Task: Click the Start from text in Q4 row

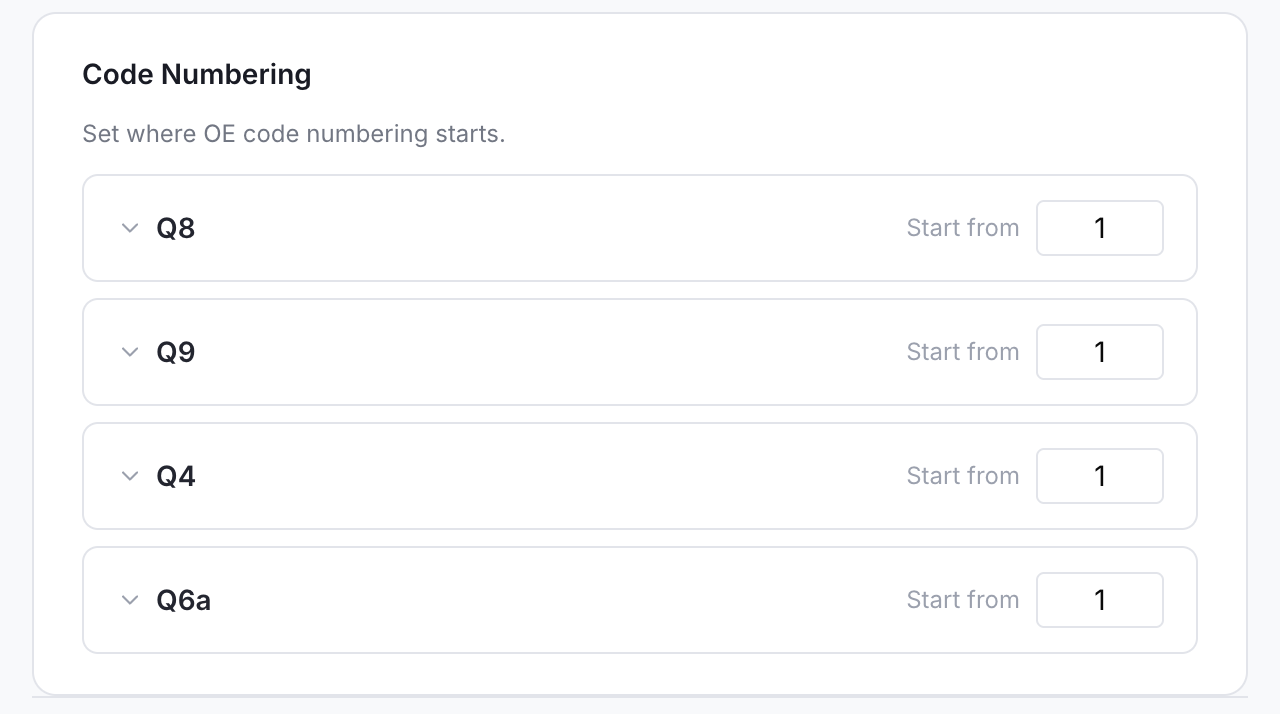Action: tap(962, 476)
